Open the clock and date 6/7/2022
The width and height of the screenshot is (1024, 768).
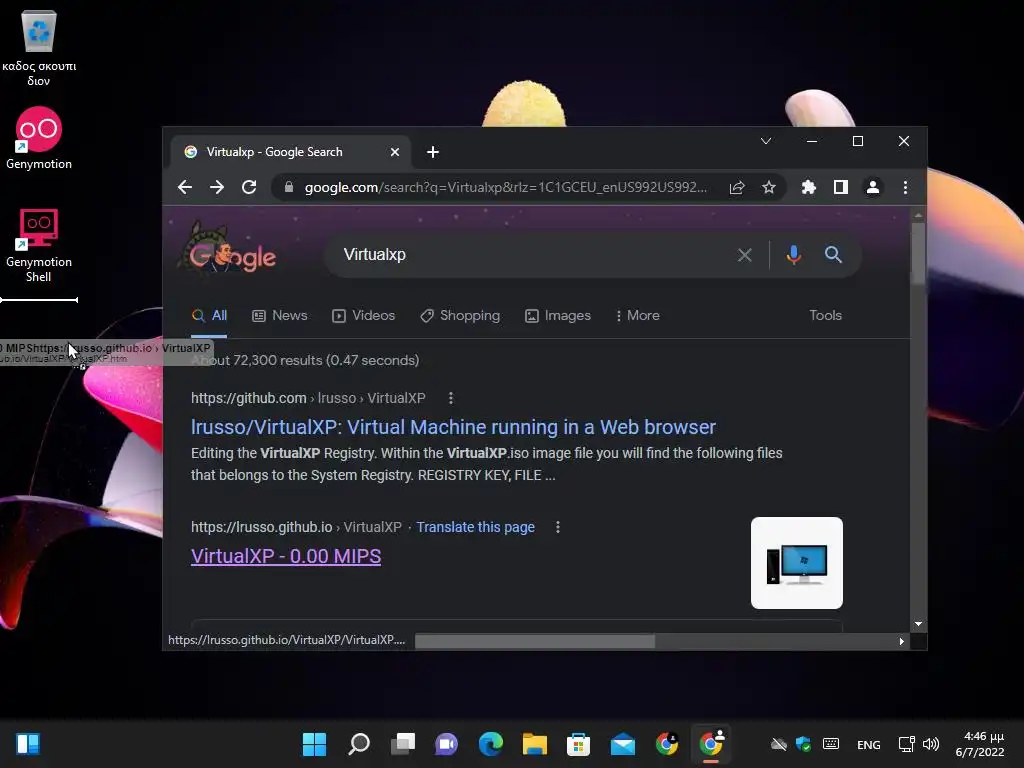point(980,744)
